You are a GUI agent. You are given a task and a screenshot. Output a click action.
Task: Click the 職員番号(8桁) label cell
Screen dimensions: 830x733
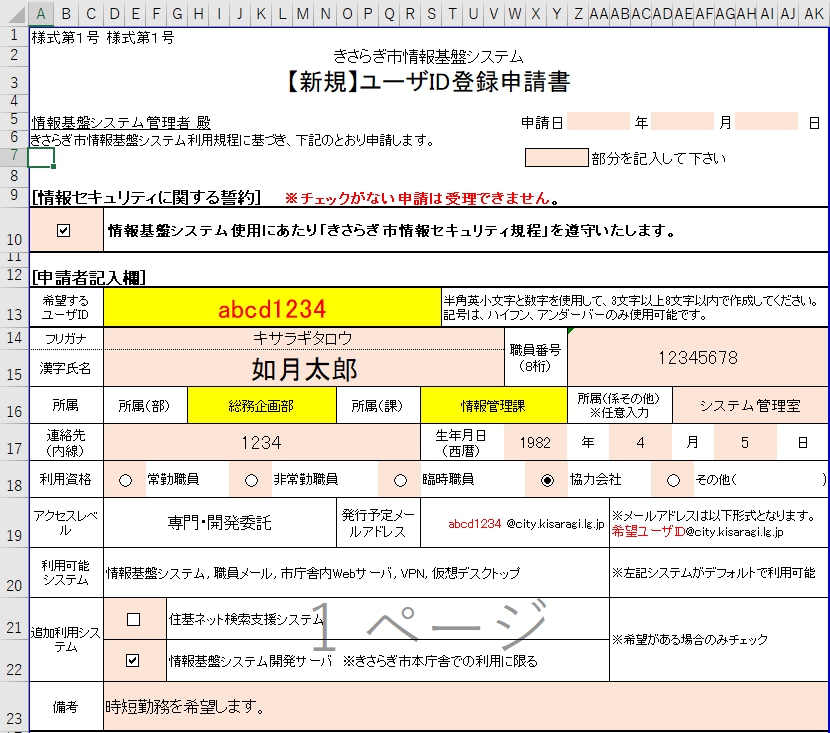tap(535, 357)
